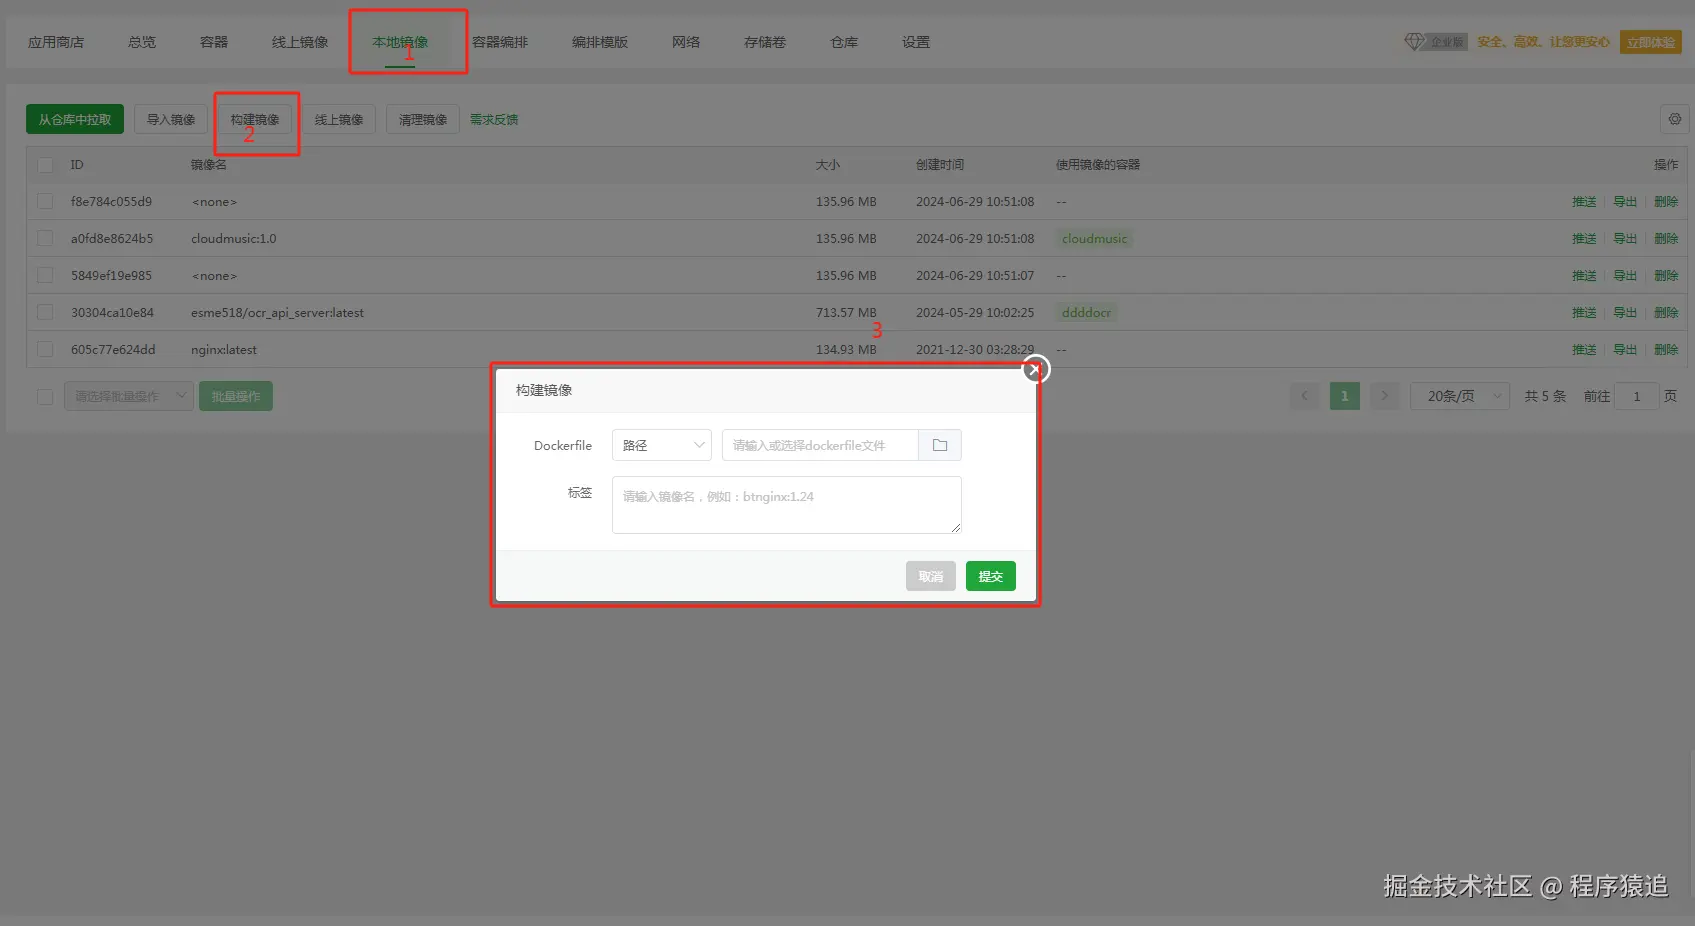The image size is (1695, 926).
Task: Go to the previous page with the left arrow
Action: (x=1304, y=396)
